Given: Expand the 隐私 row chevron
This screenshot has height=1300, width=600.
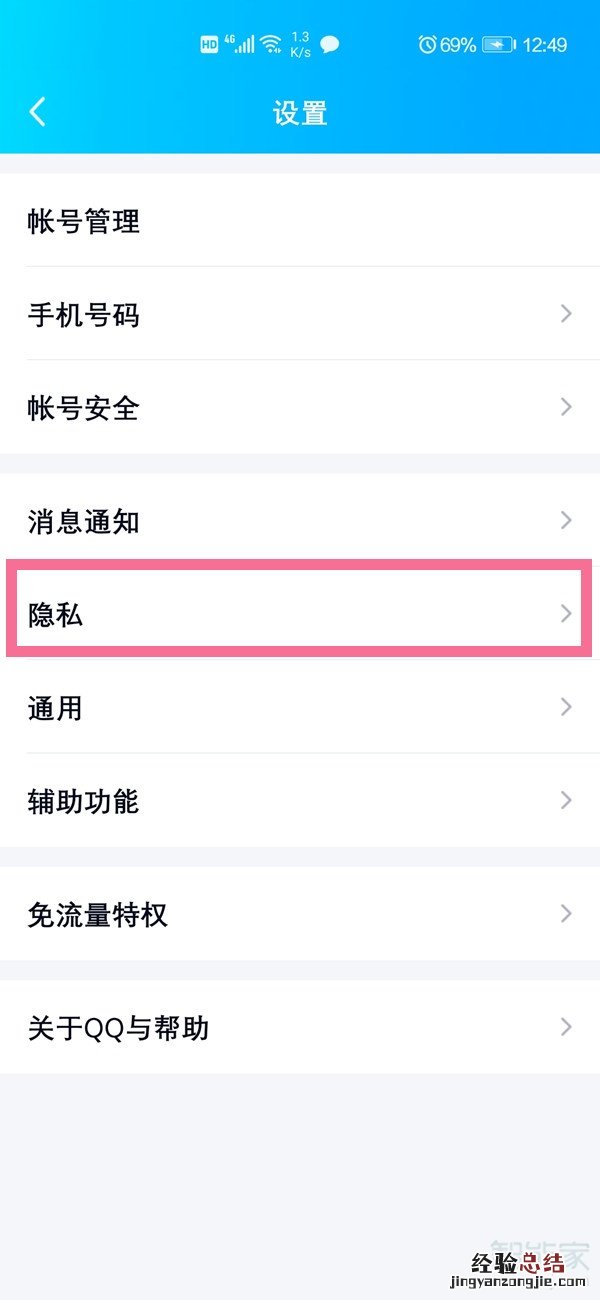Looking at the screenshot, I should [x=566, y=613].
